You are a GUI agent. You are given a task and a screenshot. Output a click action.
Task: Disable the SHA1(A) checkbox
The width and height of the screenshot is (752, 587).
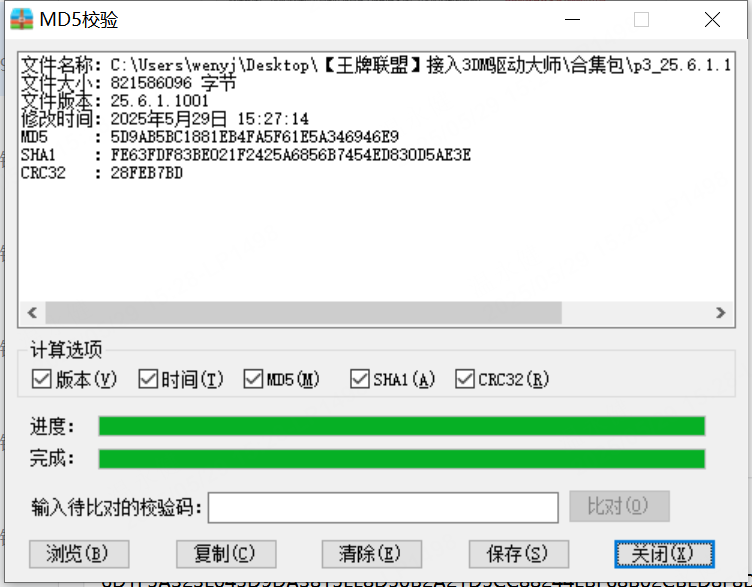360,379
